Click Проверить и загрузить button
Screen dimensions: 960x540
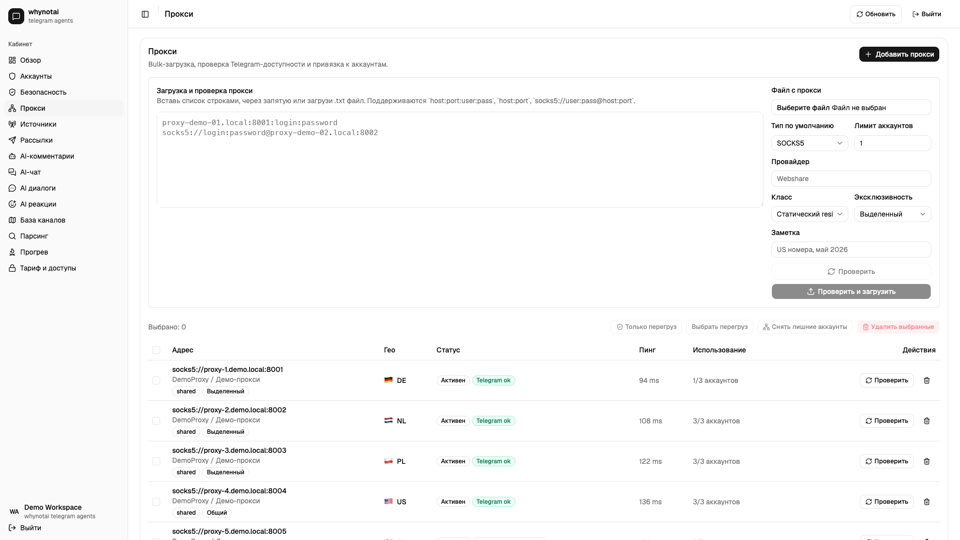tap(851, 291)
